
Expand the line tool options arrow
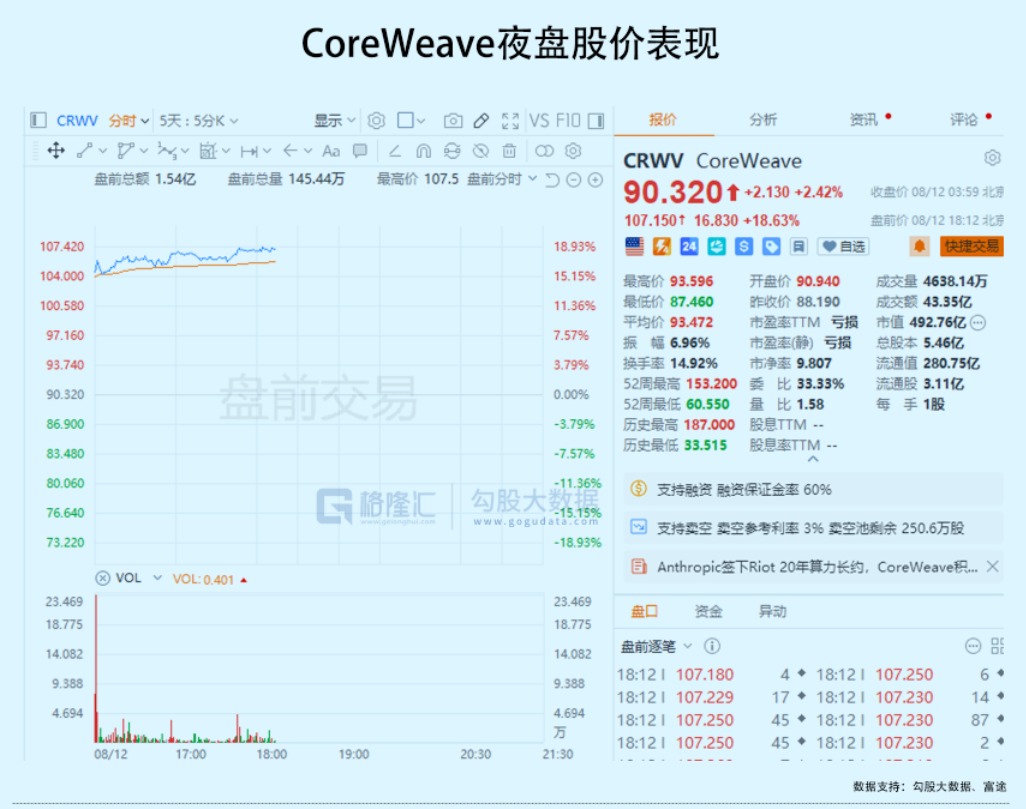(x=103, y=151)
